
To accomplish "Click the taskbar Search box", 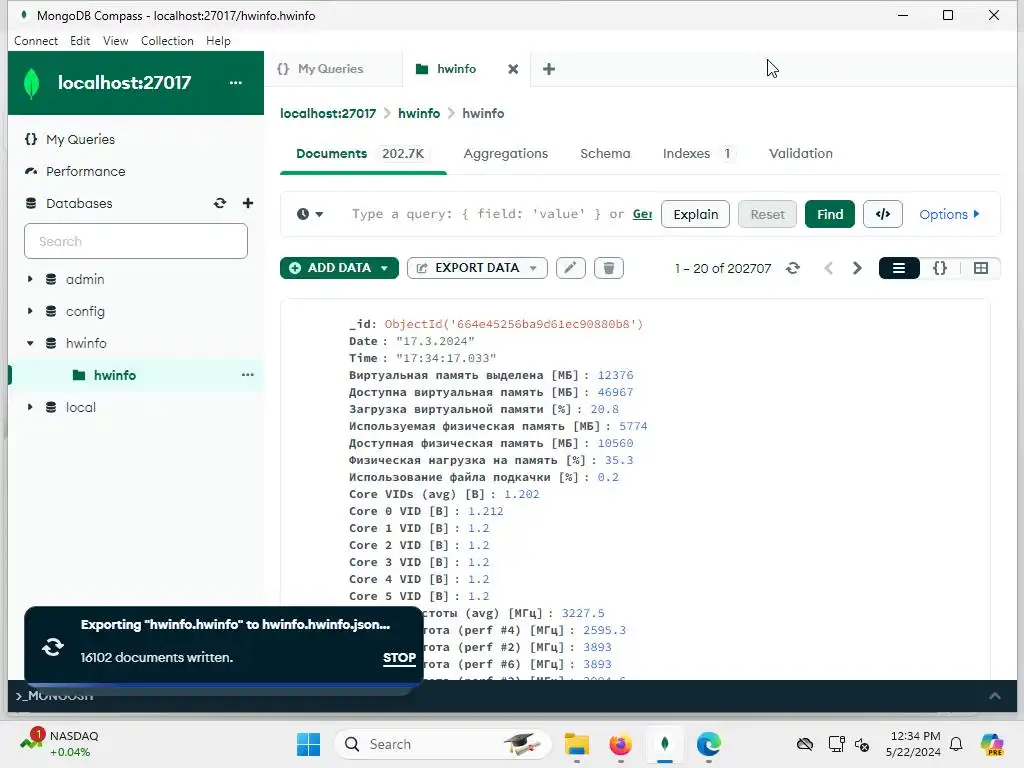I will point(443,744).
